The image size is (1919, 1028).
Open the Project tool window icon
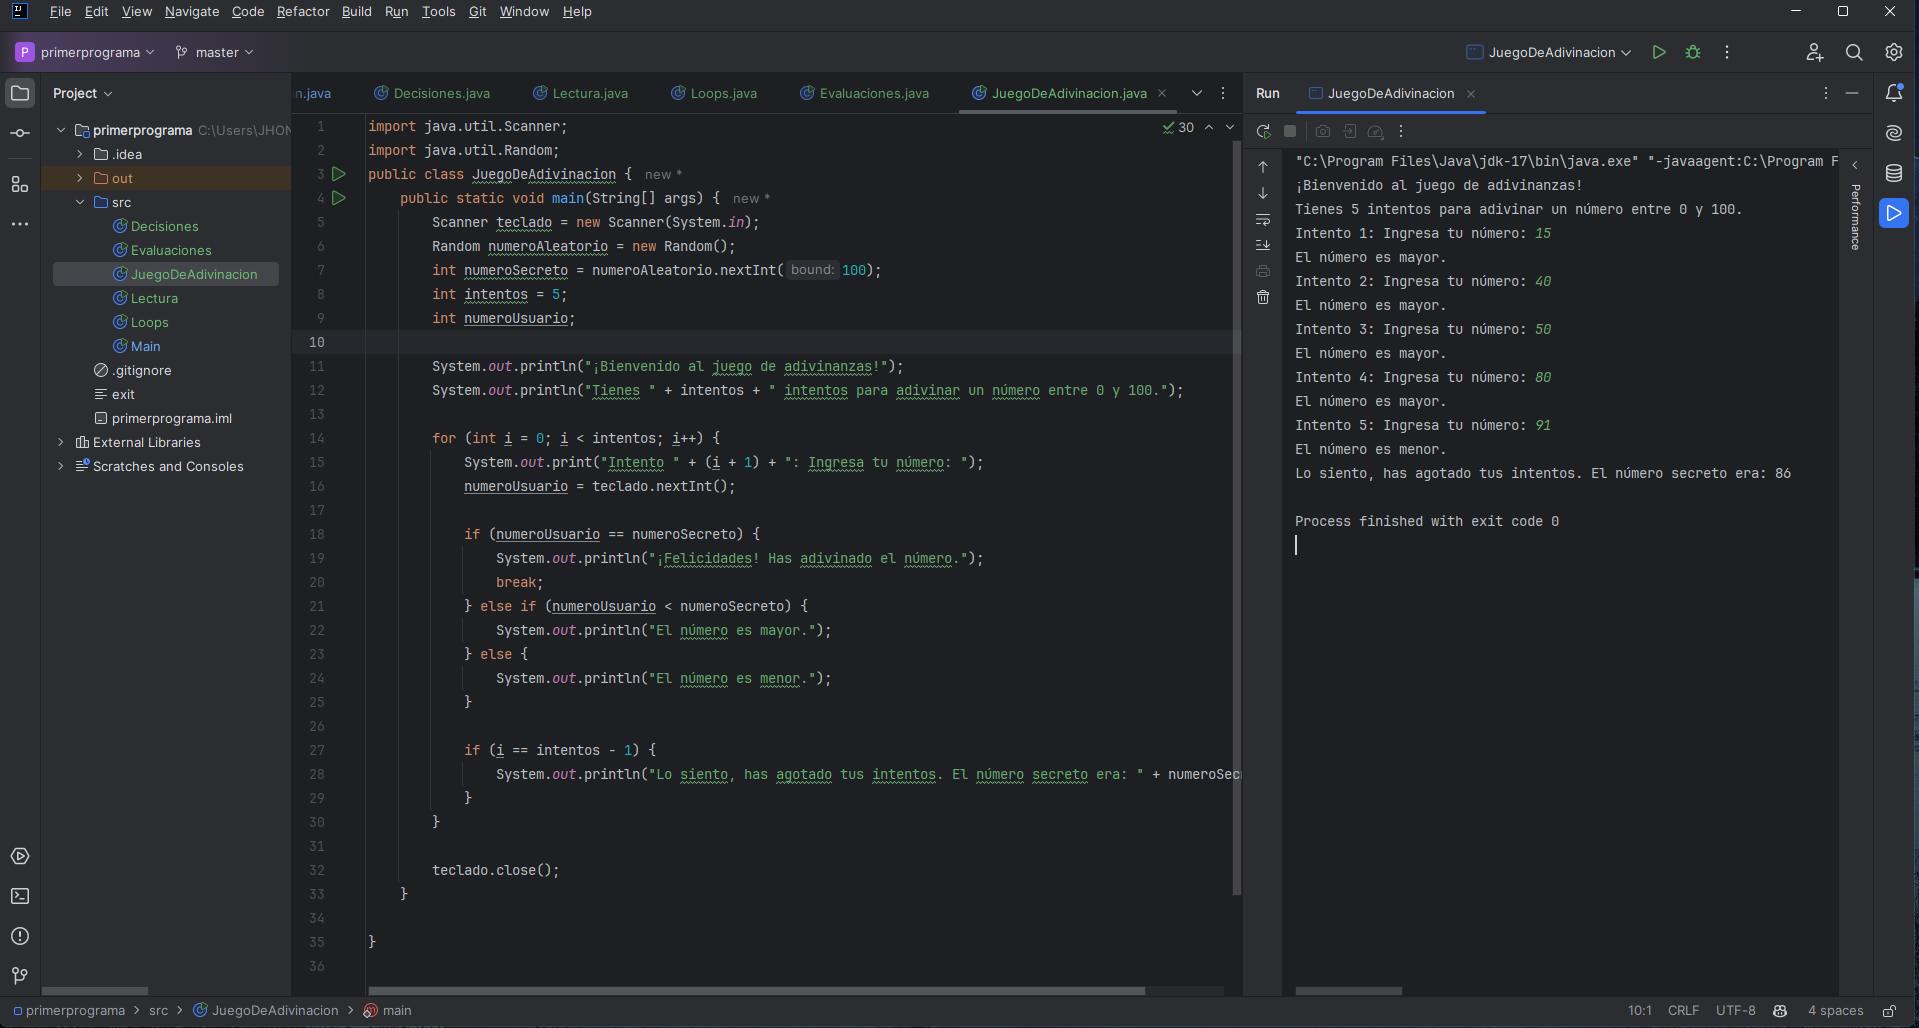[x=20, y=93]
